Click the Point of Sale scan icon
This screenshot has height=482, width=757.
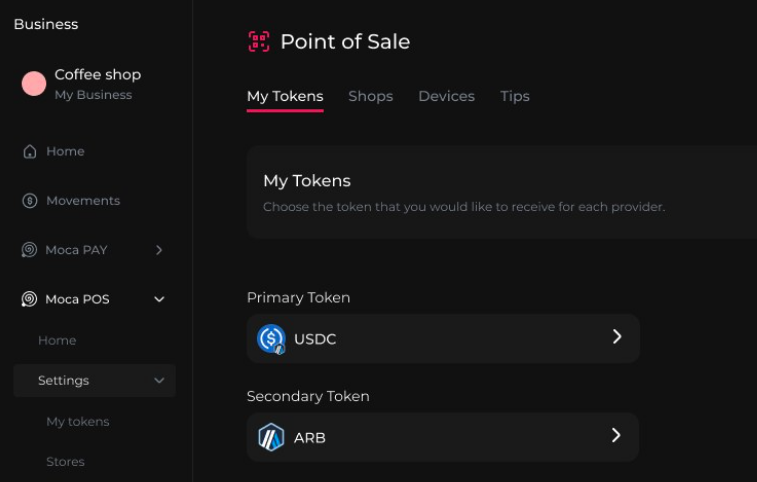click(259, 41)
